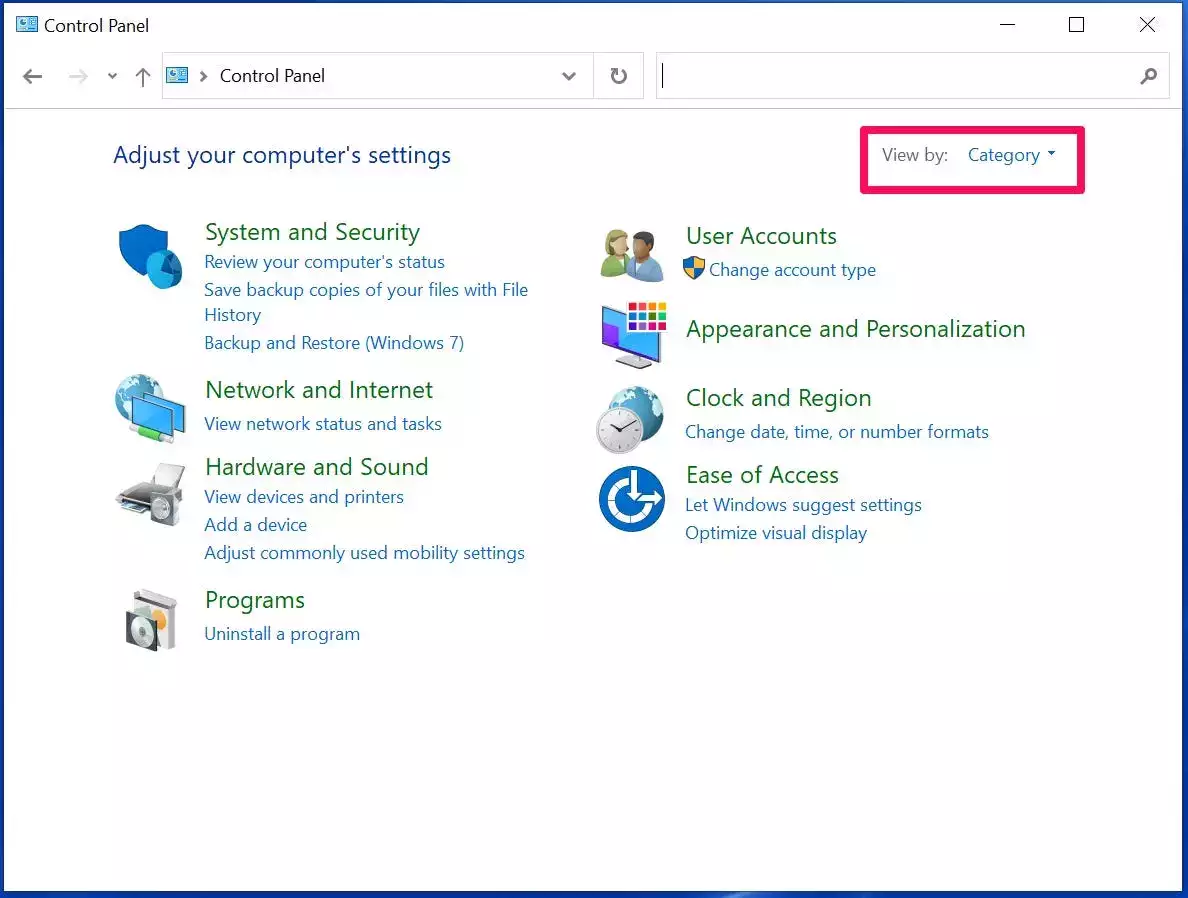Open the Ease of Access icon
This screenshot has height=898, width=1188.
(x=632, y=499)
